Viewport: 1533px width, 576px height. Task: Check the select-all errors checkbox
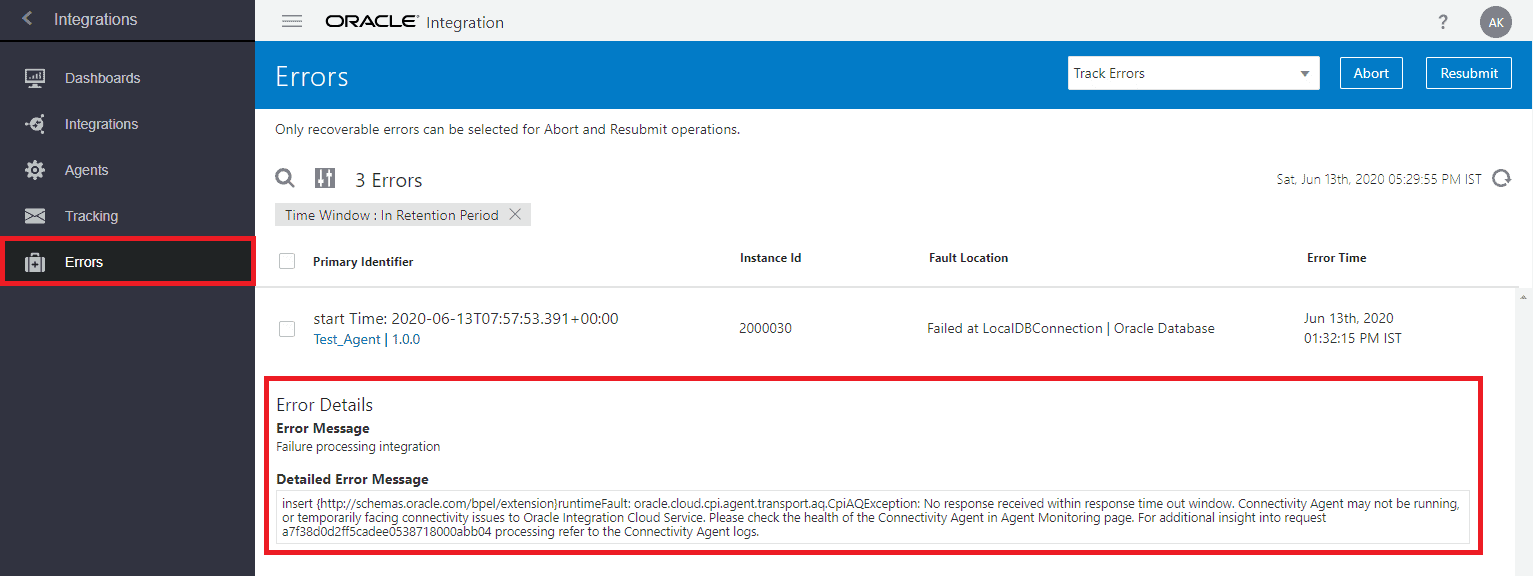287,260
